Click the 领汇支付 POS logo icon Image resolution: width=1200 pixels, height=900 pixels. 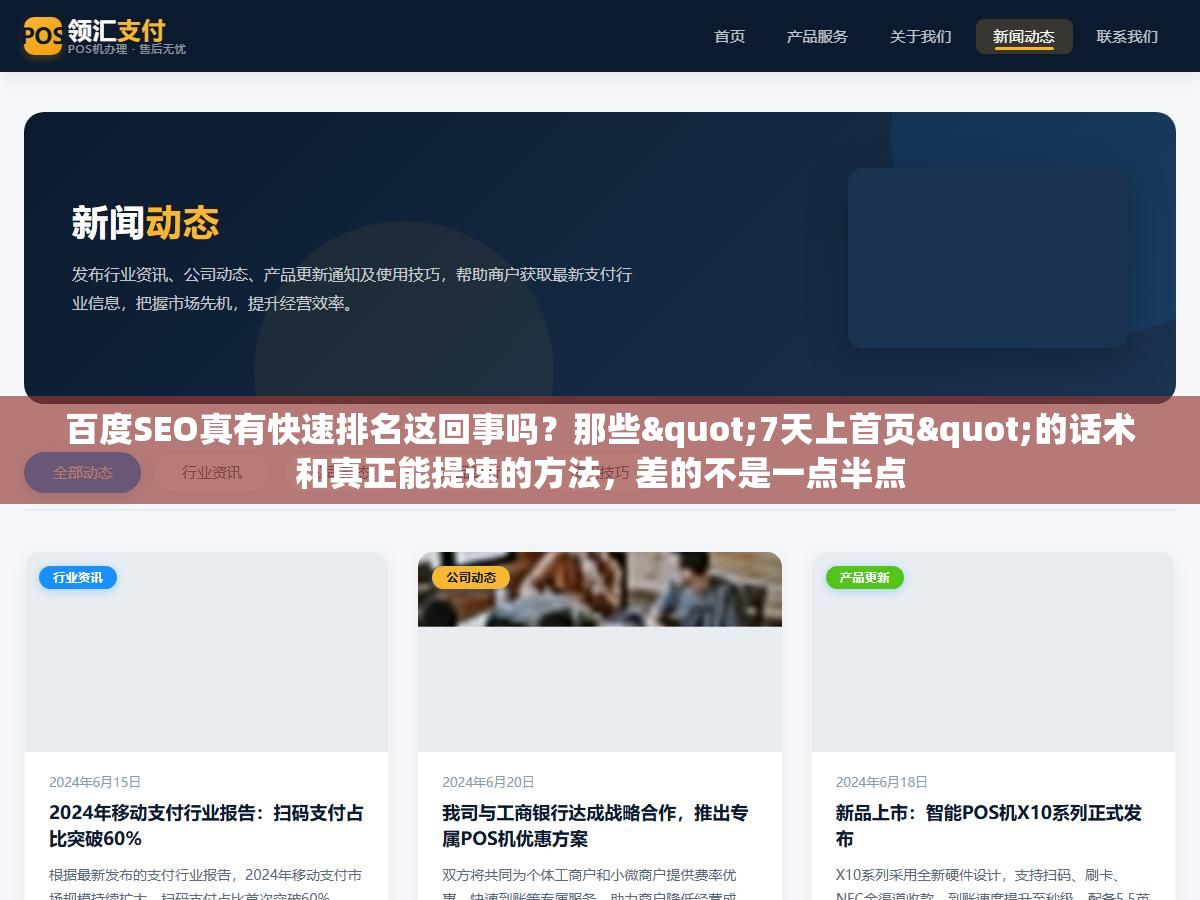43,36
